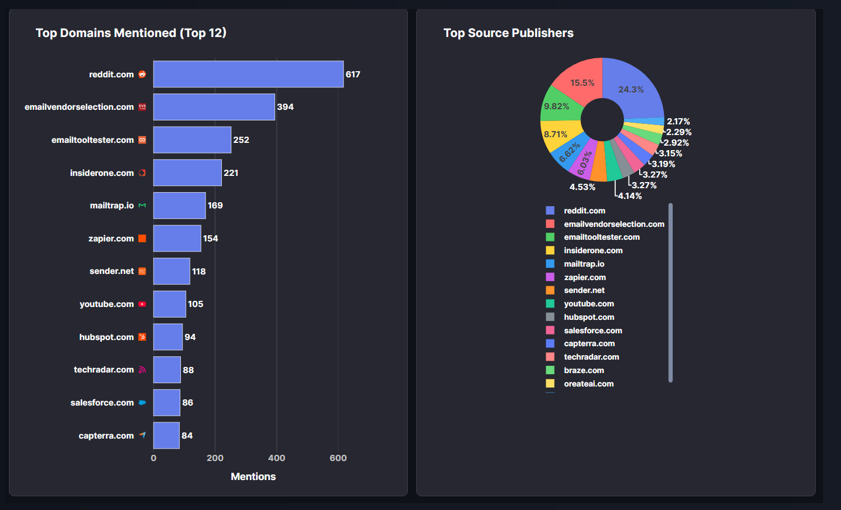Toggle insiderone.com legend color swatch
This screenshot has width=841, height=510.
pos(550,250)
